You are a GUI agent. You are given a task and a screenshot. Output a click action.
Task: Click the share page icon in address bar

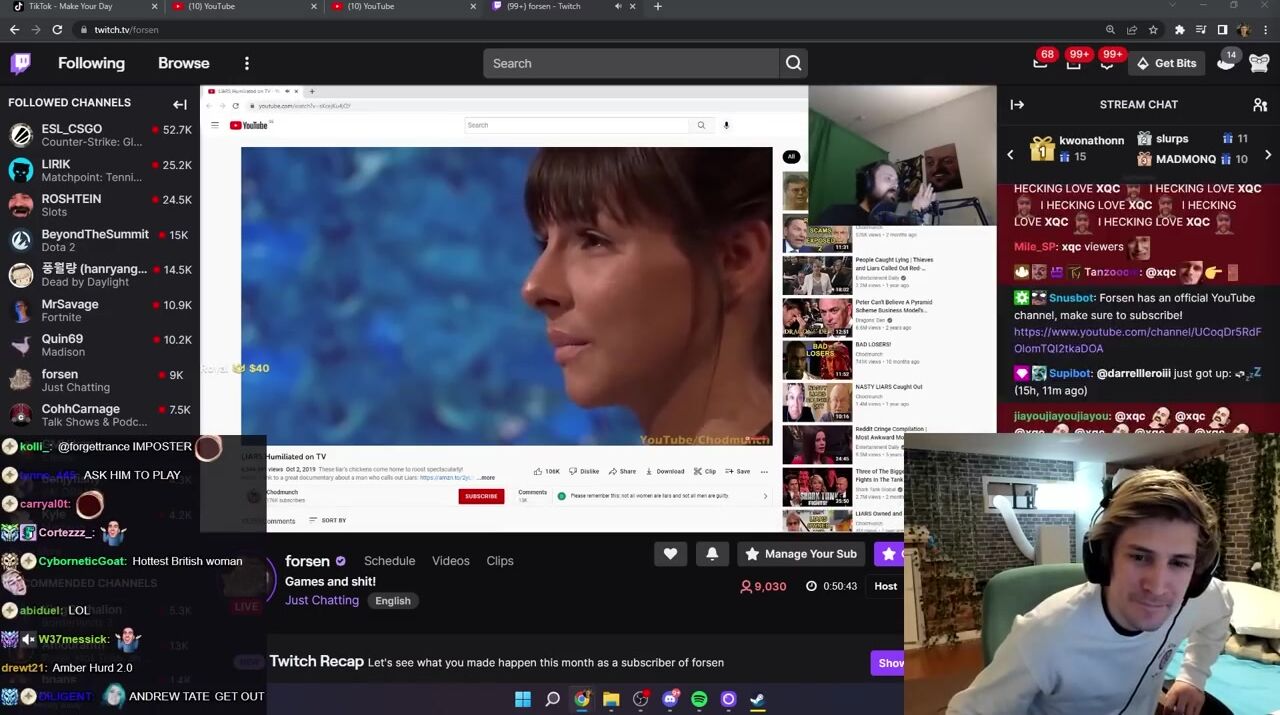1131,30
